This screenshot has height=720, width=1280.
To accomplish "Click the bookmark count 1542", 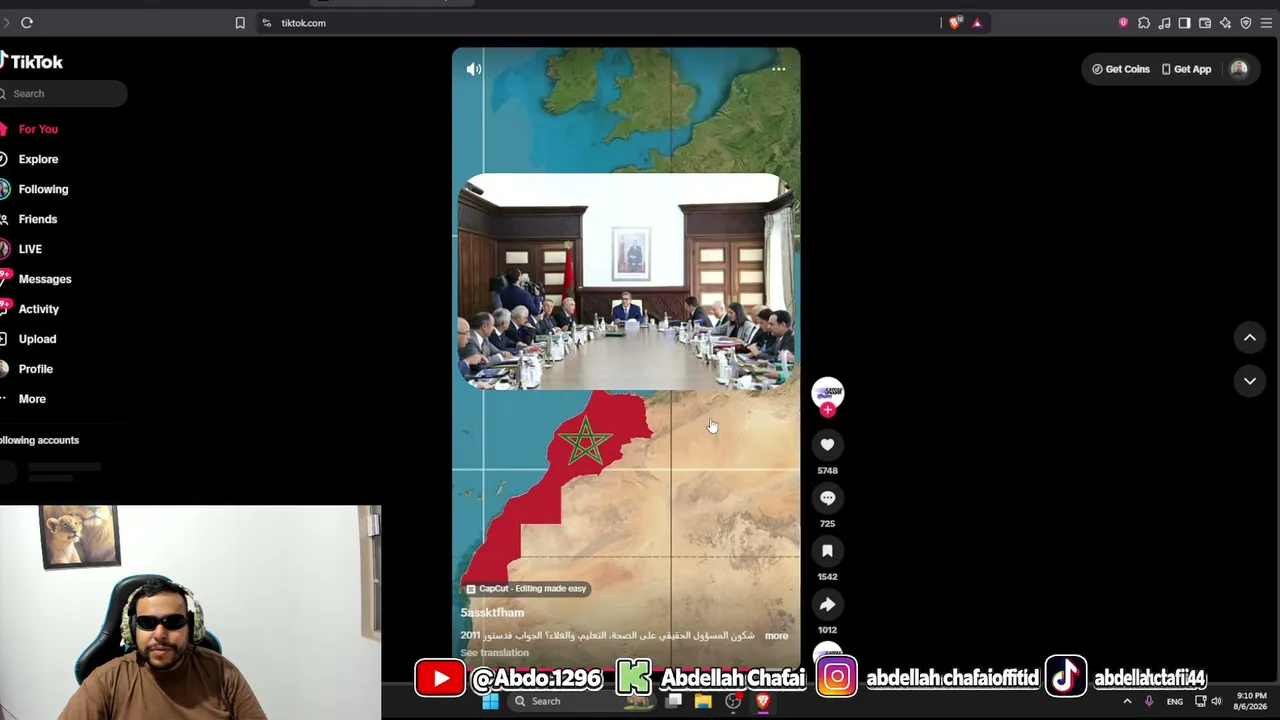I will (827, 576).
